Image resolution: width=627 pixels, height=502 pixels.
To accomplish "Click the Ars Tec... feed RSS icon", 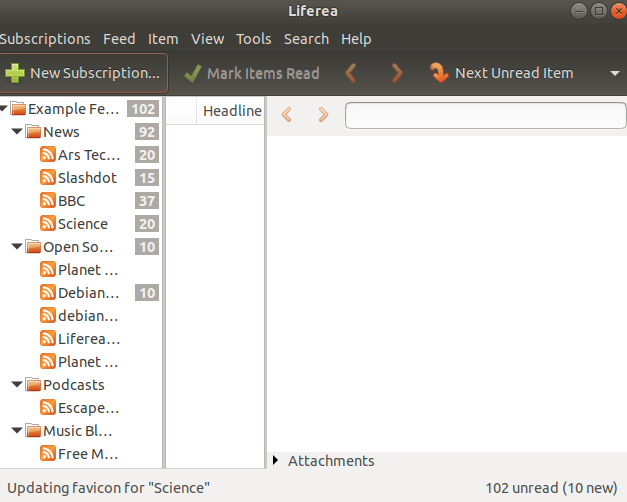I will [x=48, y=154].
